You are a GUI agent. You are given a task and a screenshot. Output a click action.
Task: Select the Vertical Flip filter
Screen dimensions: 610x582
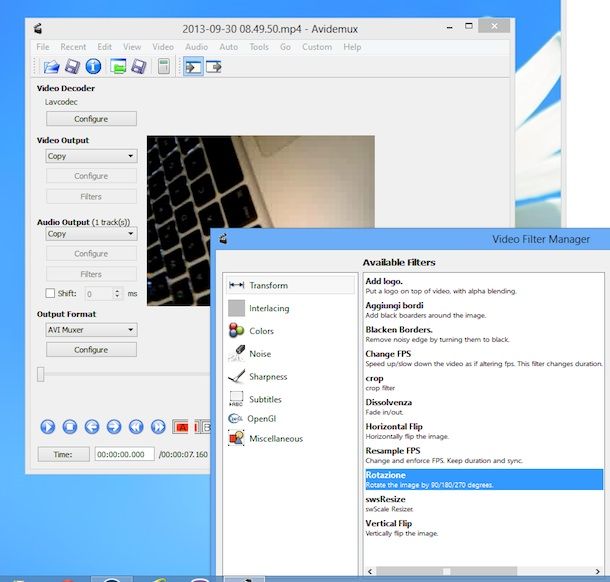tap(484, 528)
